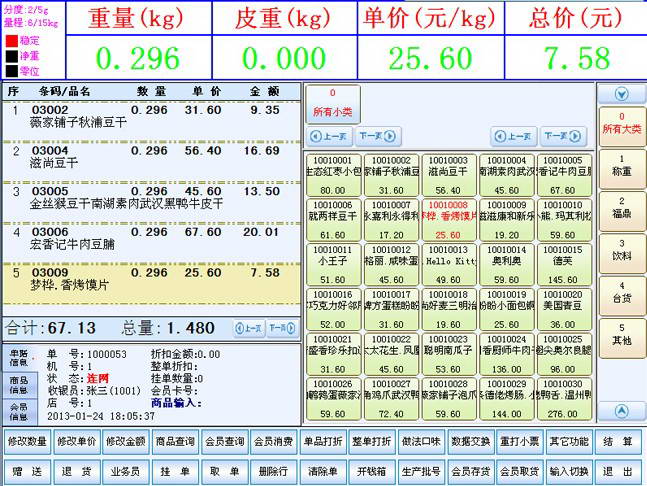Switch to the 商品信息 tab
This screenshot has width=647, height=486.
[19, 385]
